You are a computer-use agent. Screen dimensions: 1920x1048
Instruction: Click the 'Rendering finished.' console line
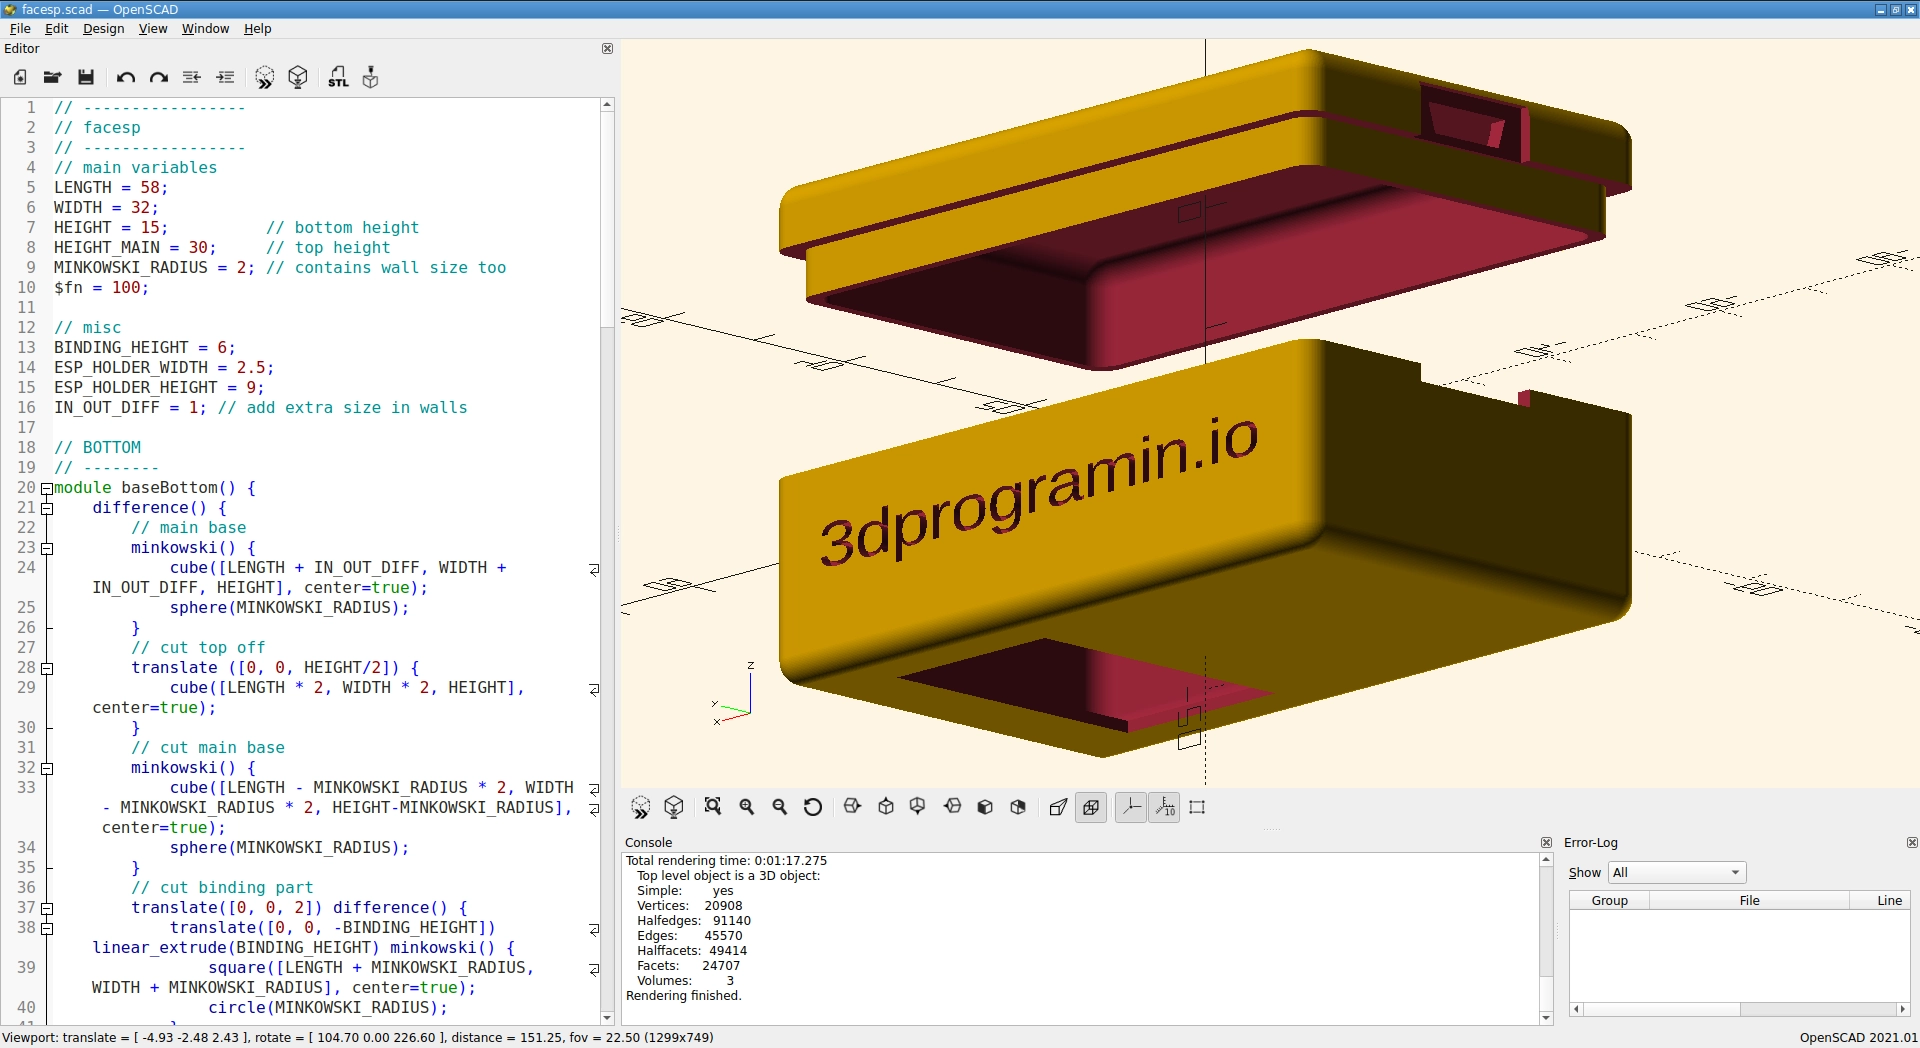tap(684, 995)
